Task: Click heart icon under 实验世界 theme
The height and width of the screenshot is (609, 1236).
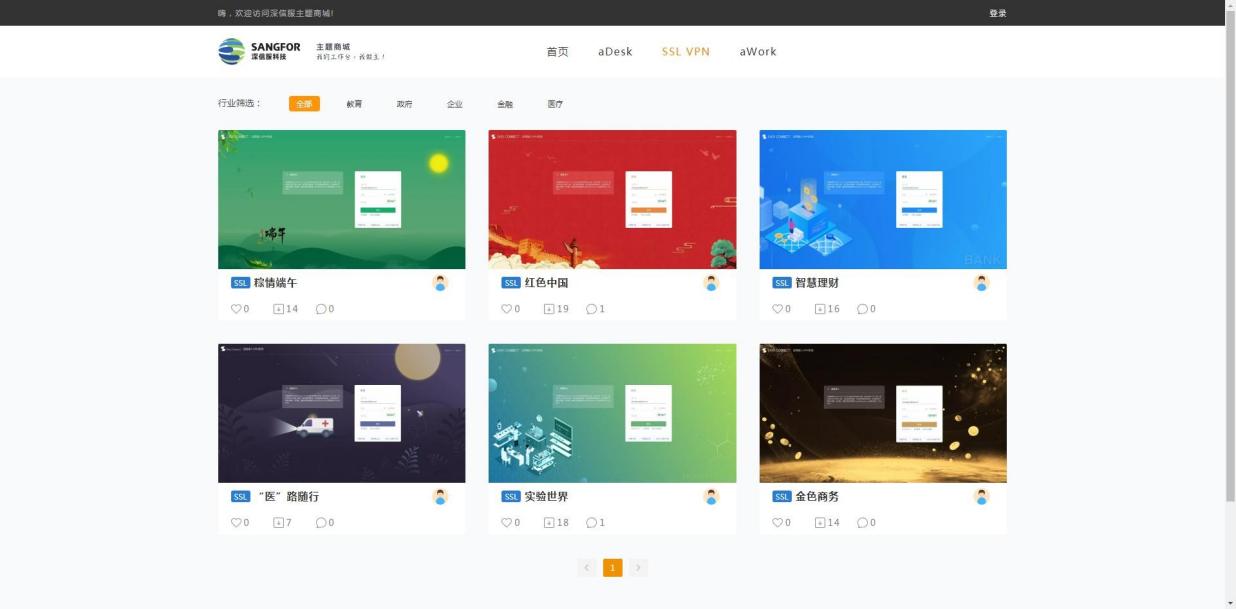Action: 507,523
